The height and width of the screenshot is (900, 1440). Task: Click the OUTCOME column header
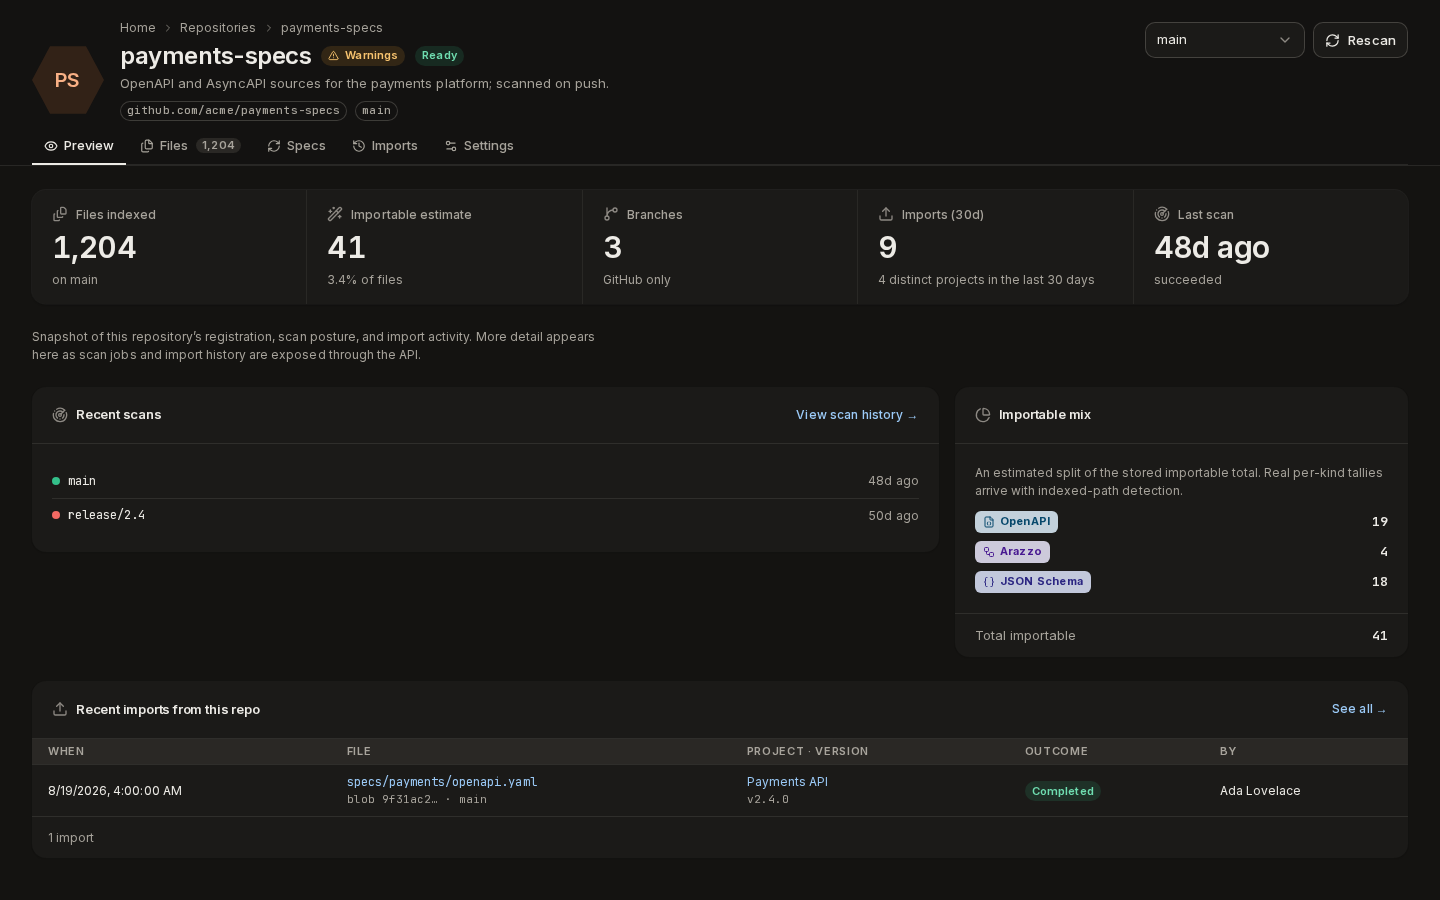pos(1056,751)
